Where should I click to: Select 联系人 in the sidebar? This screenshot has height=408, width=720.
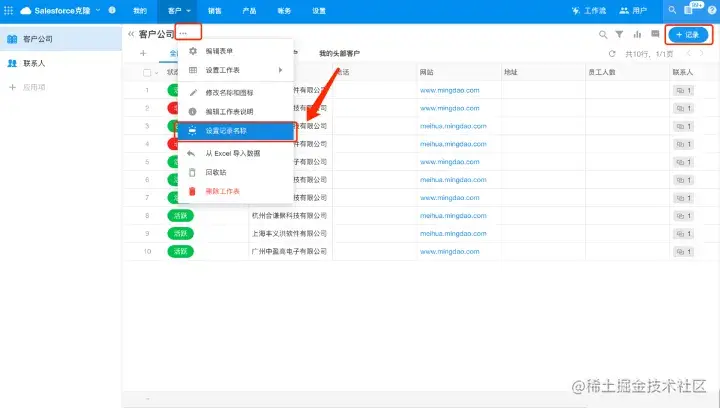(x=61, y=63)
